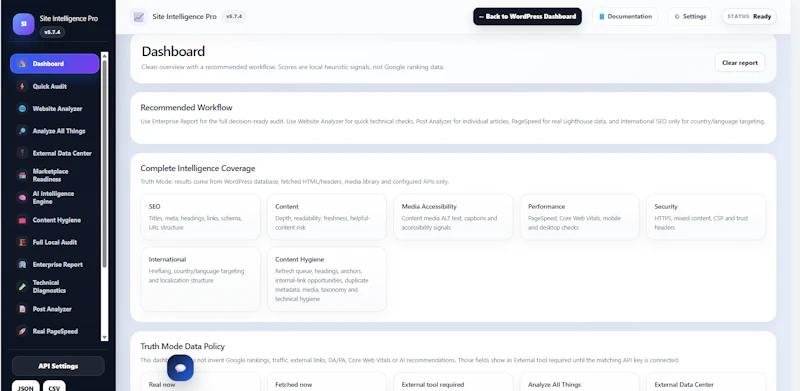This screenshot has height=391, width=800.
Task: Click the Real PageSpeed rocket icon
Action: (22, 331)
